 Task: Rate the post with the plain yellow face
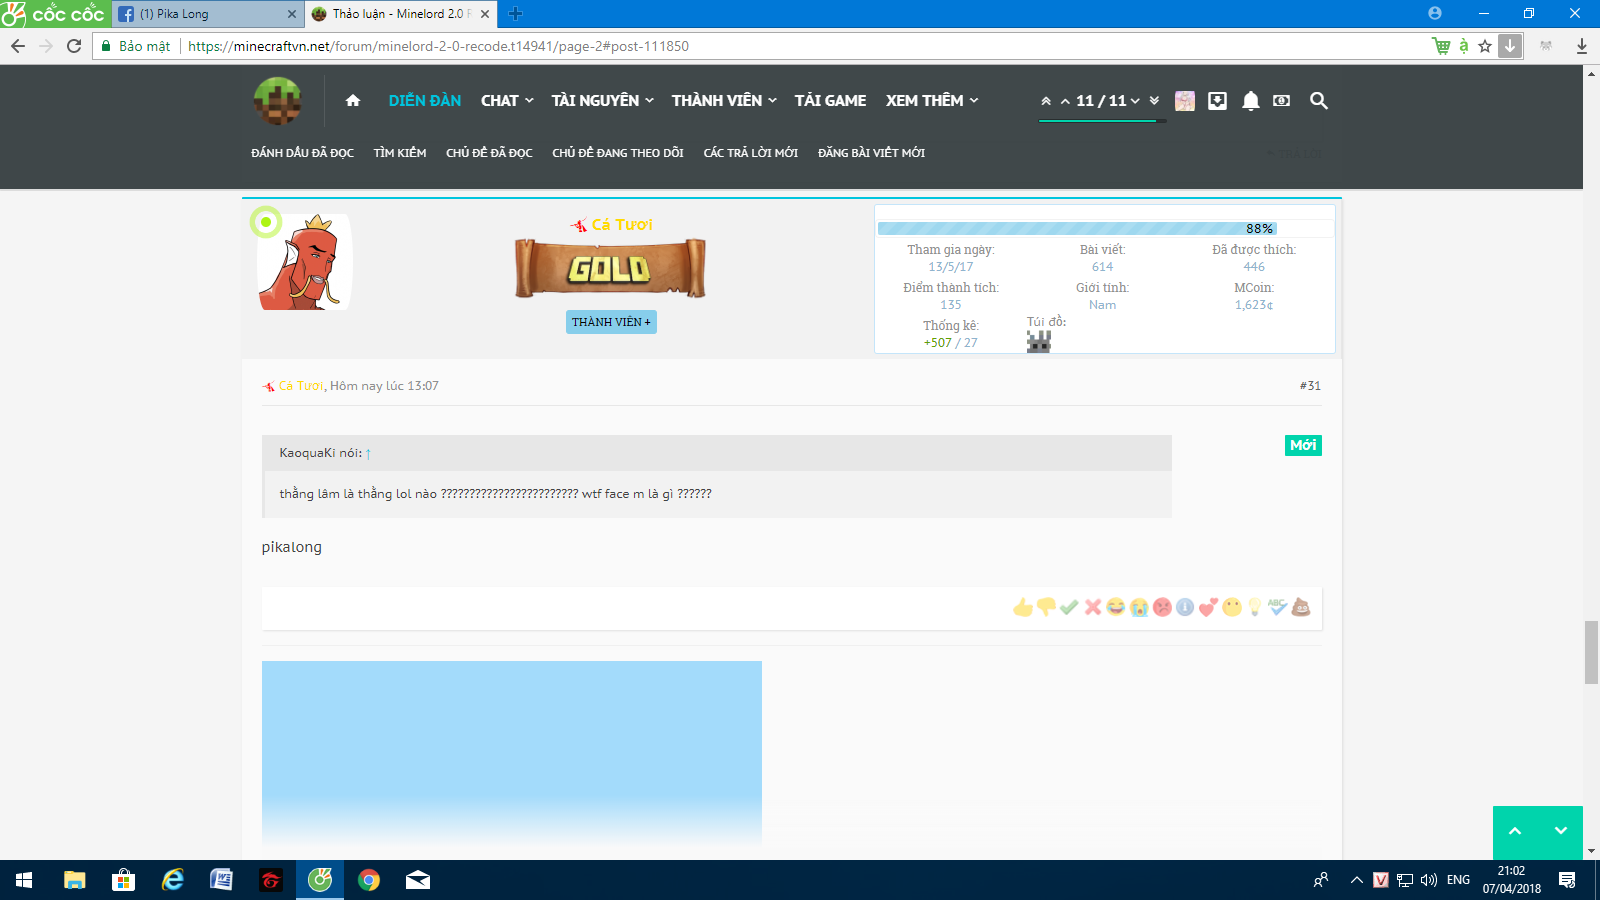(x=1232, y=607)
